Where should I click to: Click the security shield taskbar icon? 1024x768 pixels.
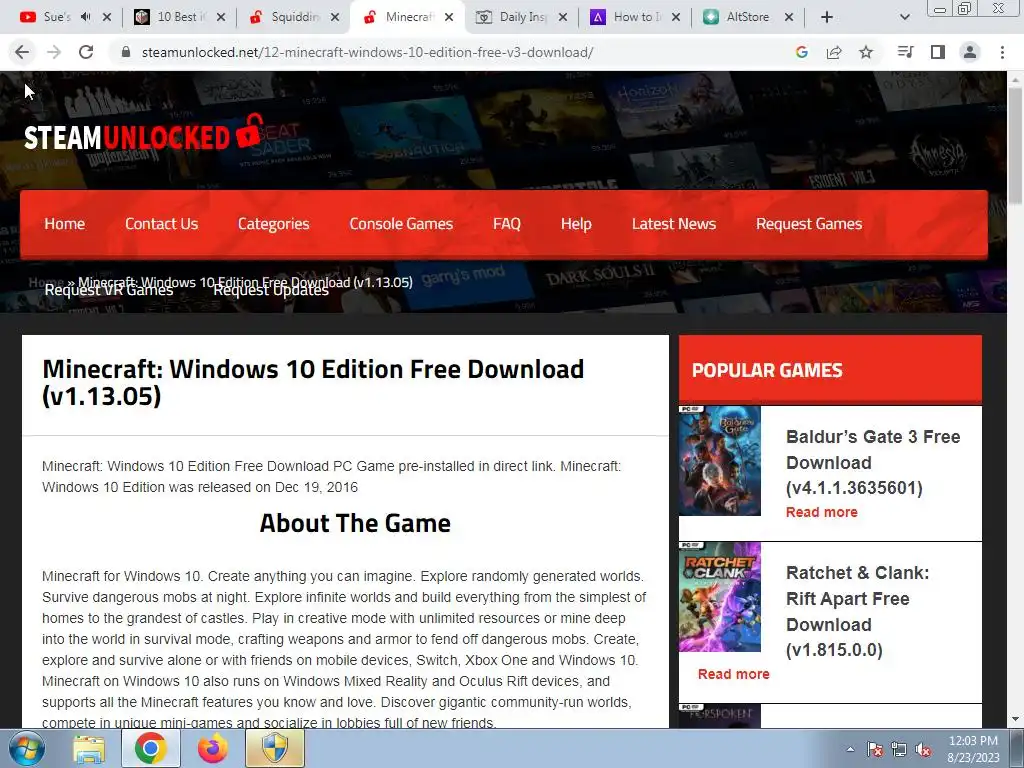coord(275,748)
